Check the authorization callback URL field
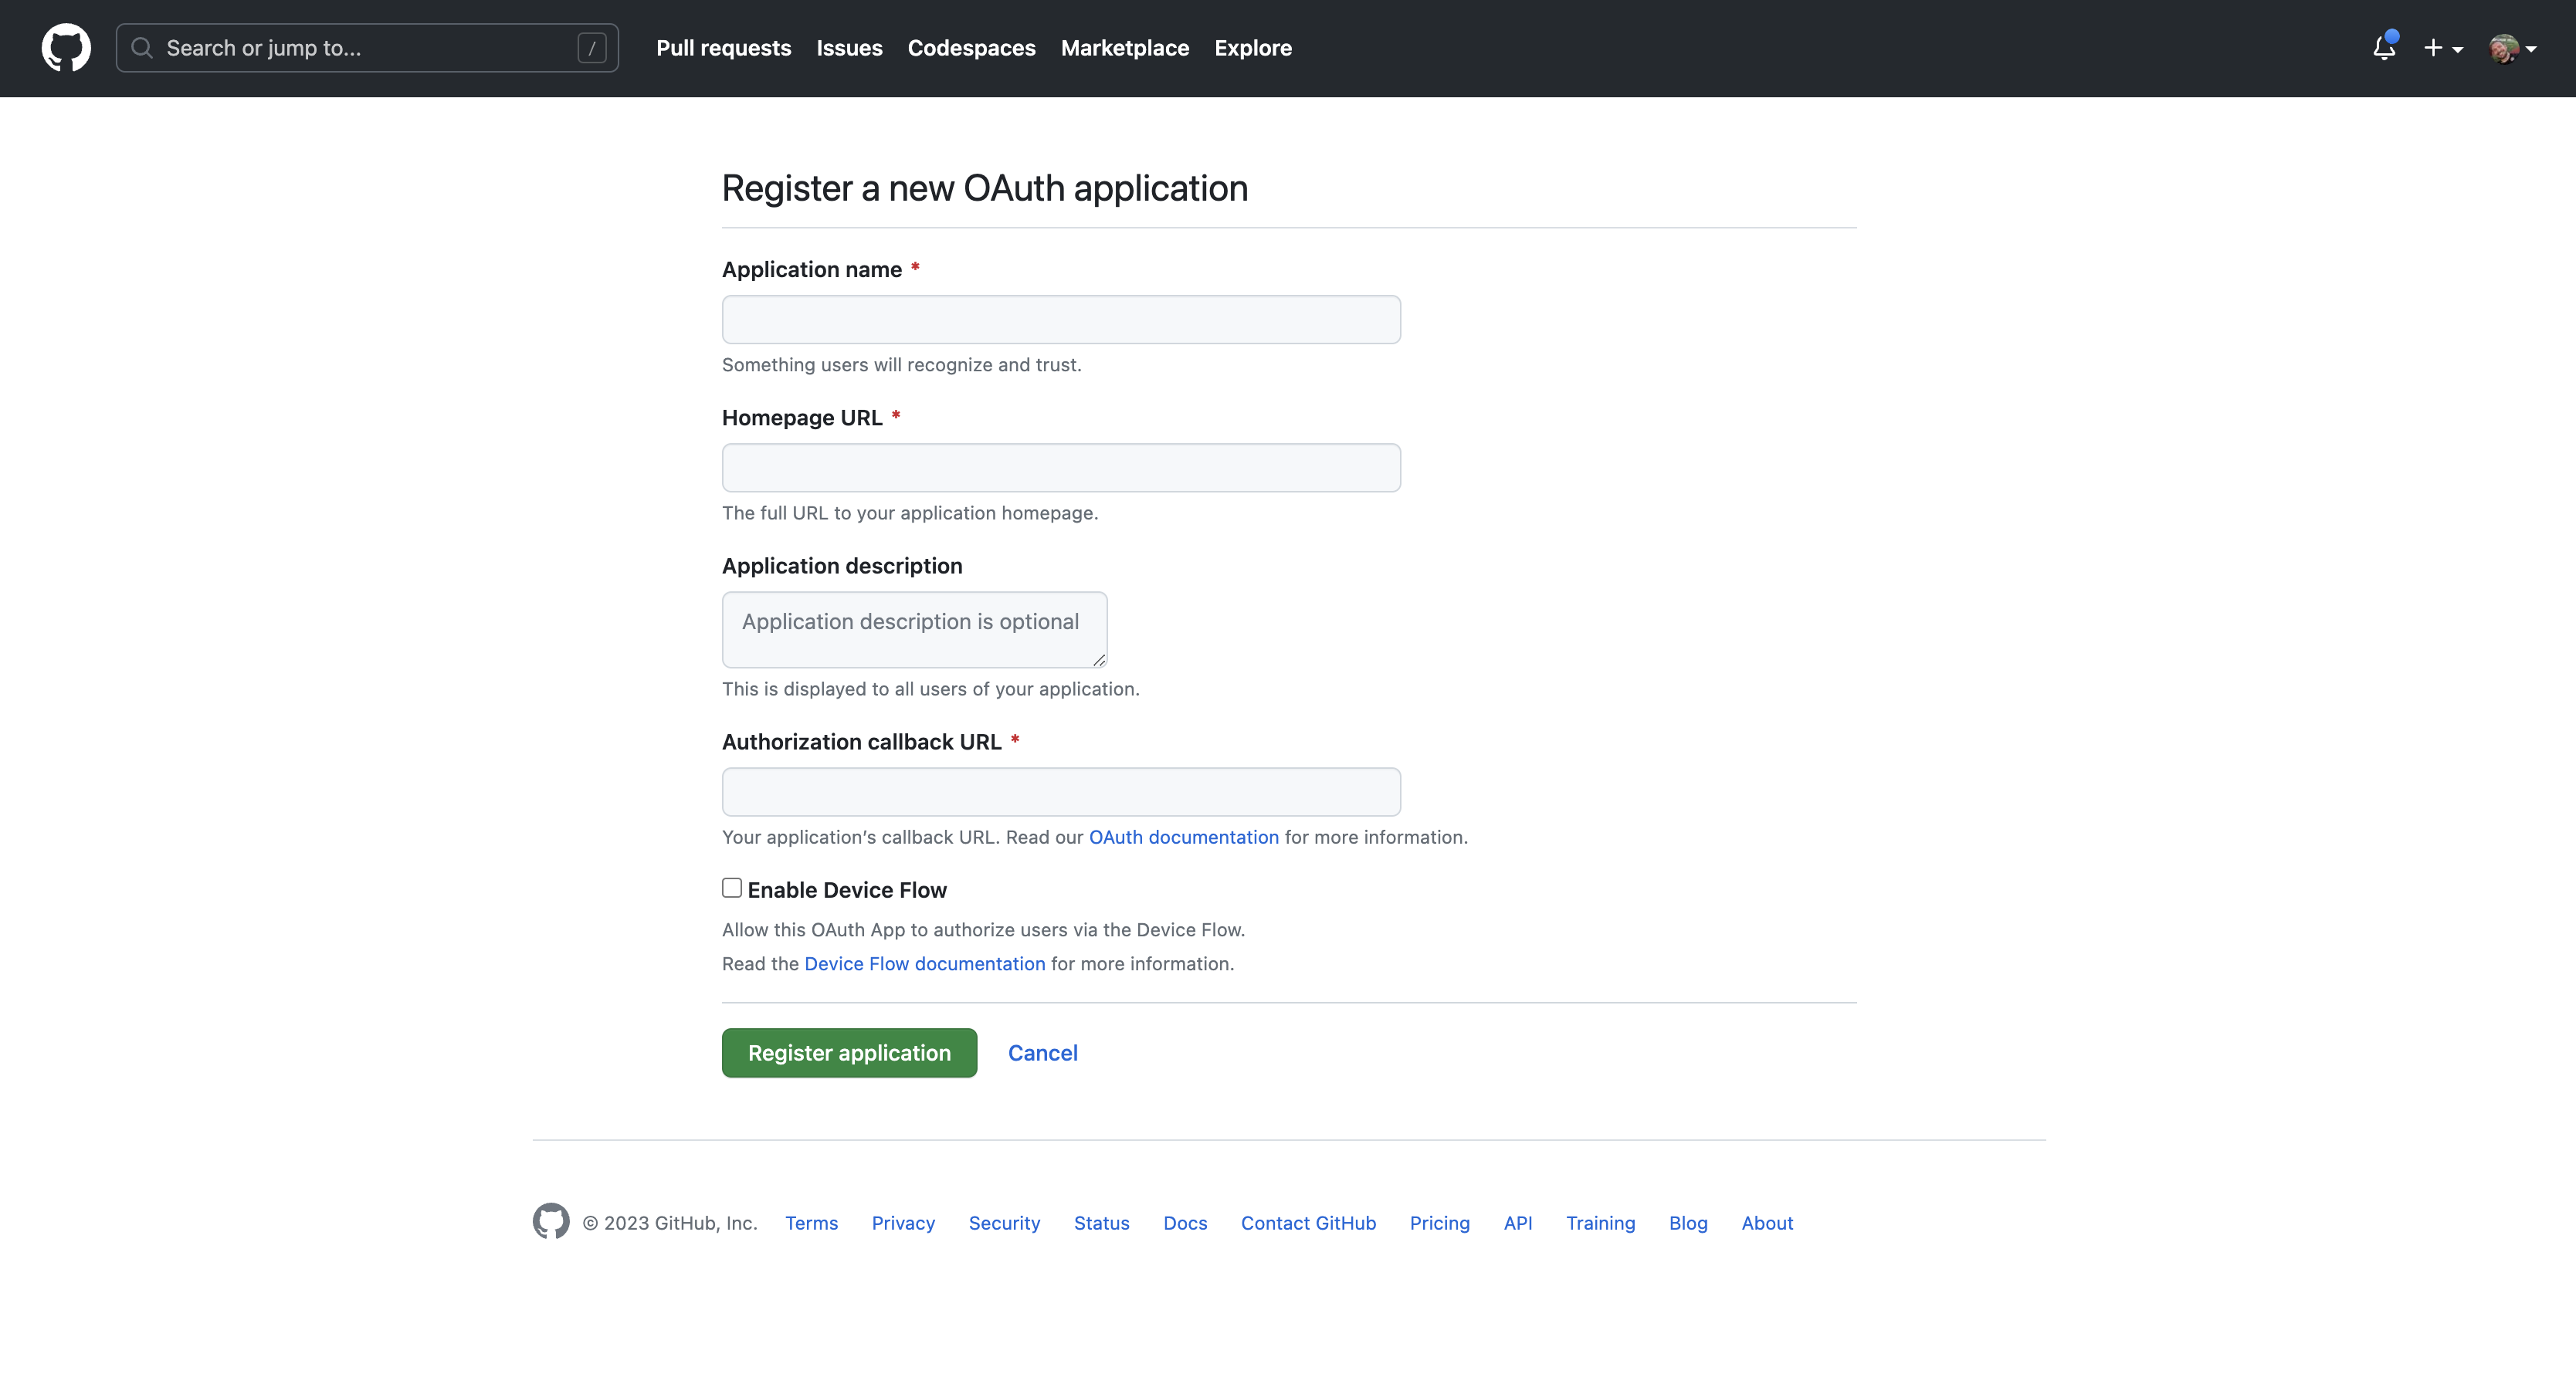The width and height of the screenshot is (2576, 1391). tap(1060, 791)
